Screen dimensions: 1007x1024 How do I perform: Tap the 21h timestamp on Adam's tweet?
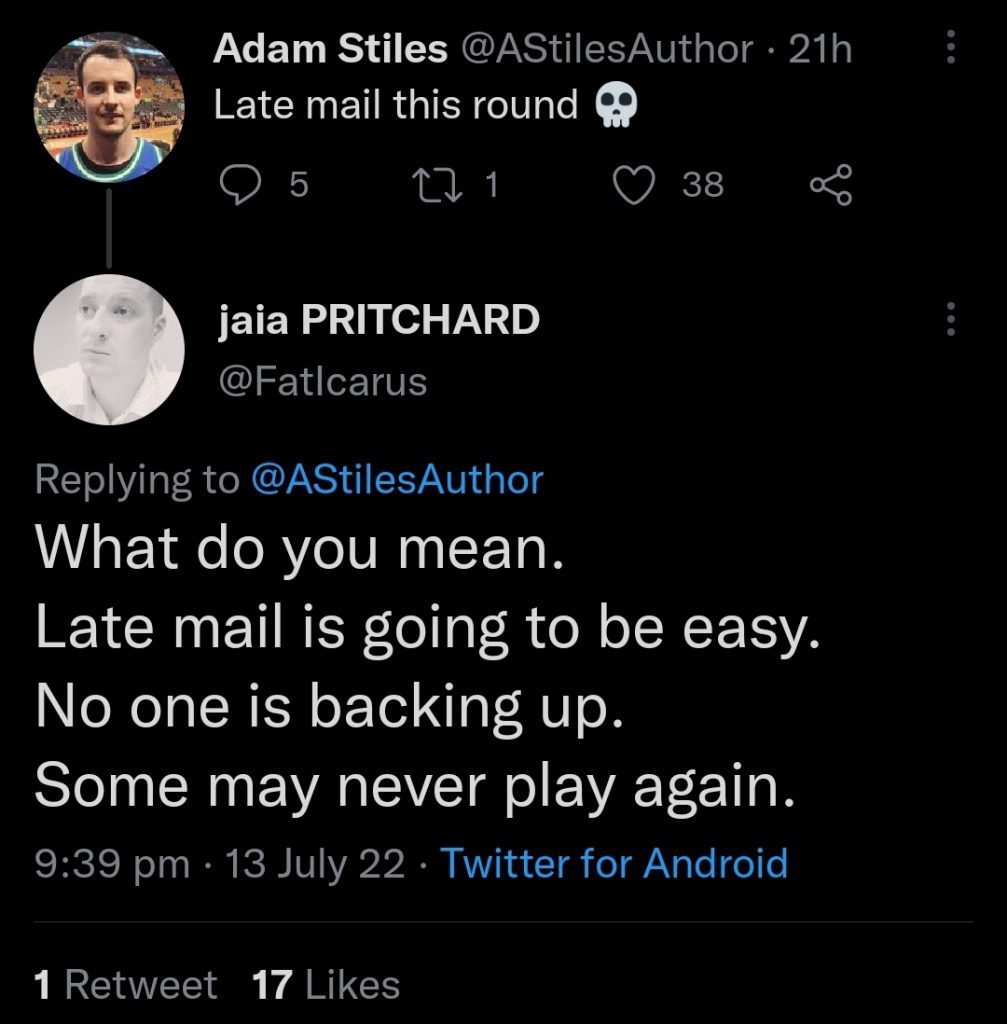click(x=820, y=49)
